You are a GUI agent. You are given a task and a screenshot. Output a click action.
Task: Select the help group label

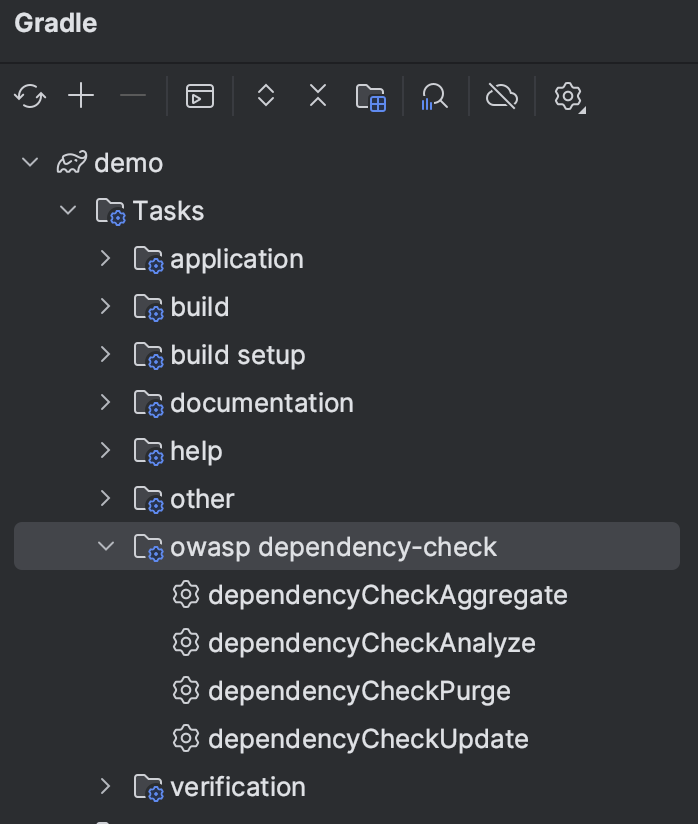tap(196, 451)
